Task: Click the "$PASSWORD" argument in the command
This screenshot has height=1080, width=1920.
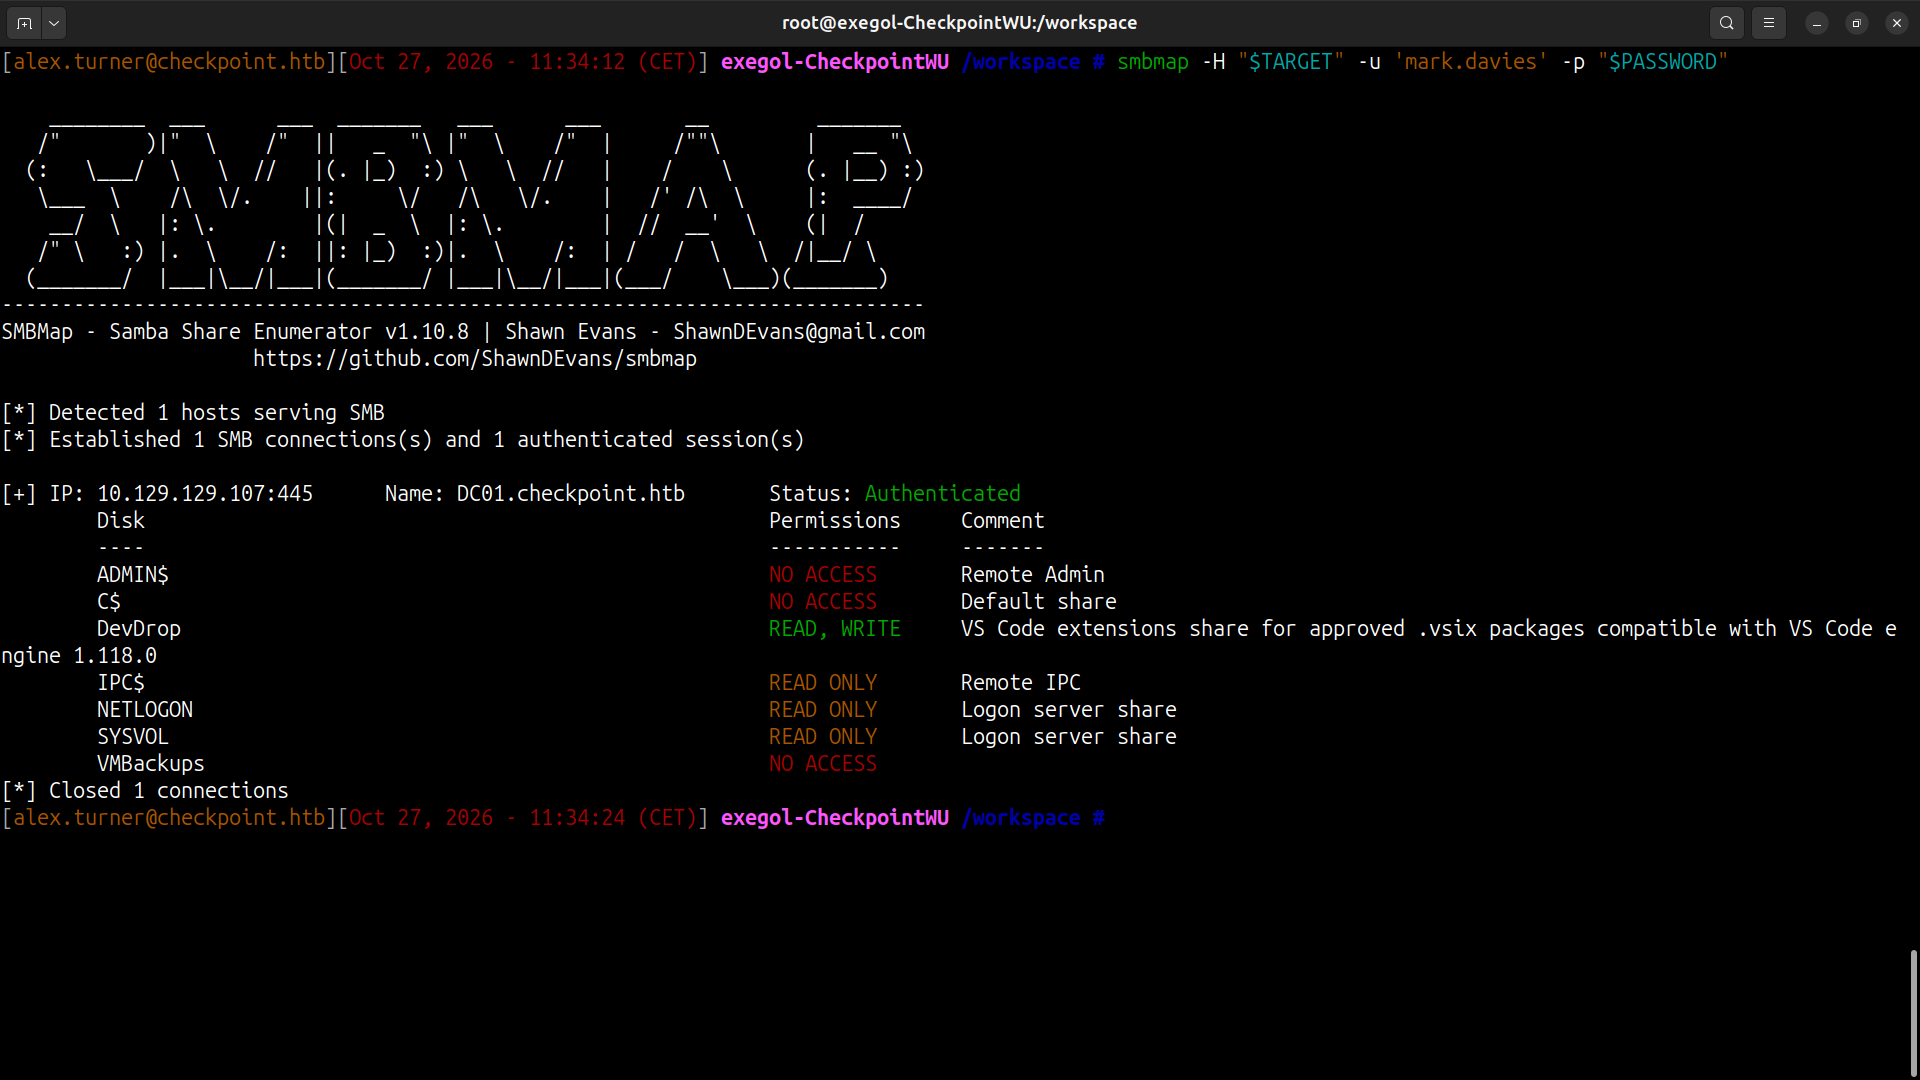Action: point(1663,62)
